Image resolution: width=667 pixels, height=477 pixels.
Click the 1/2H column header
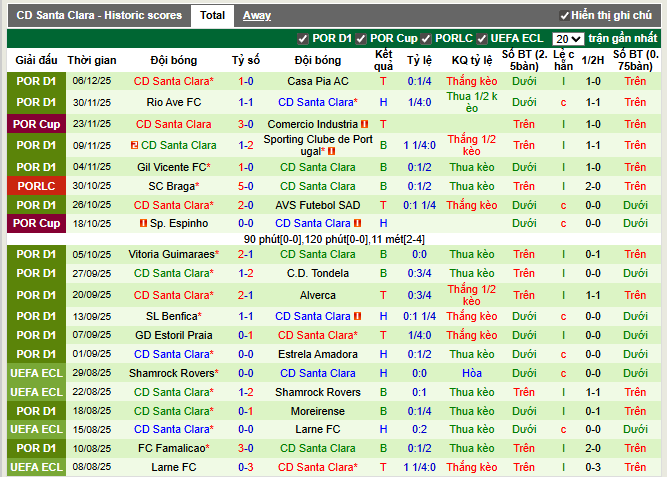point(593,60)
